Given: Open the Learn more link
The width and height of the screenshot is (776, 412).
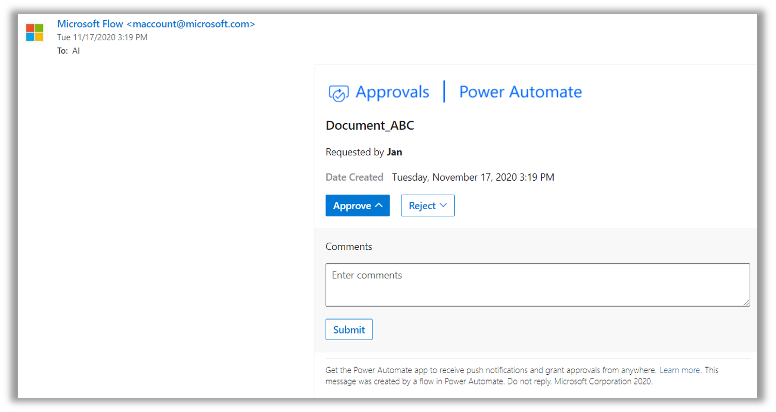Looking at the screenshot, I should 679,370.
